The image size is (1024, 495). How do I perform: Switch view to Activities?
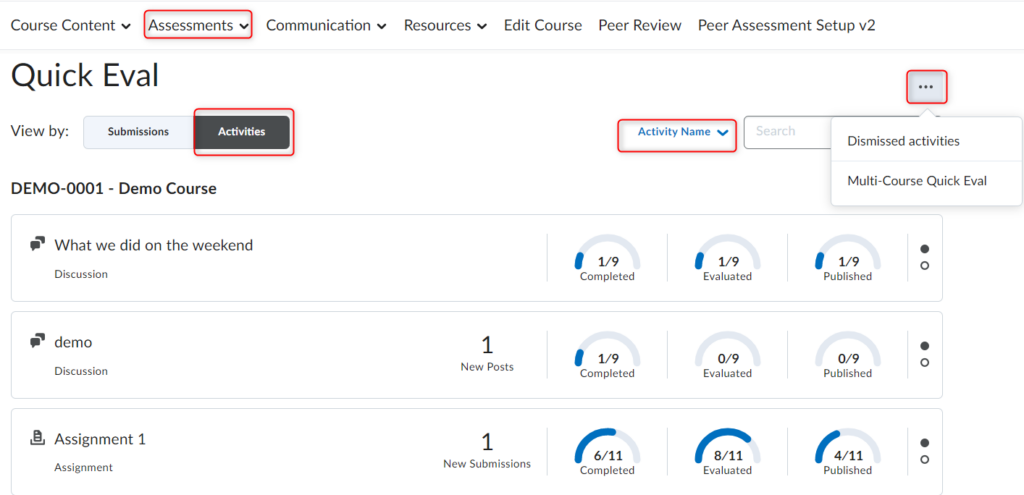point(242,132)
